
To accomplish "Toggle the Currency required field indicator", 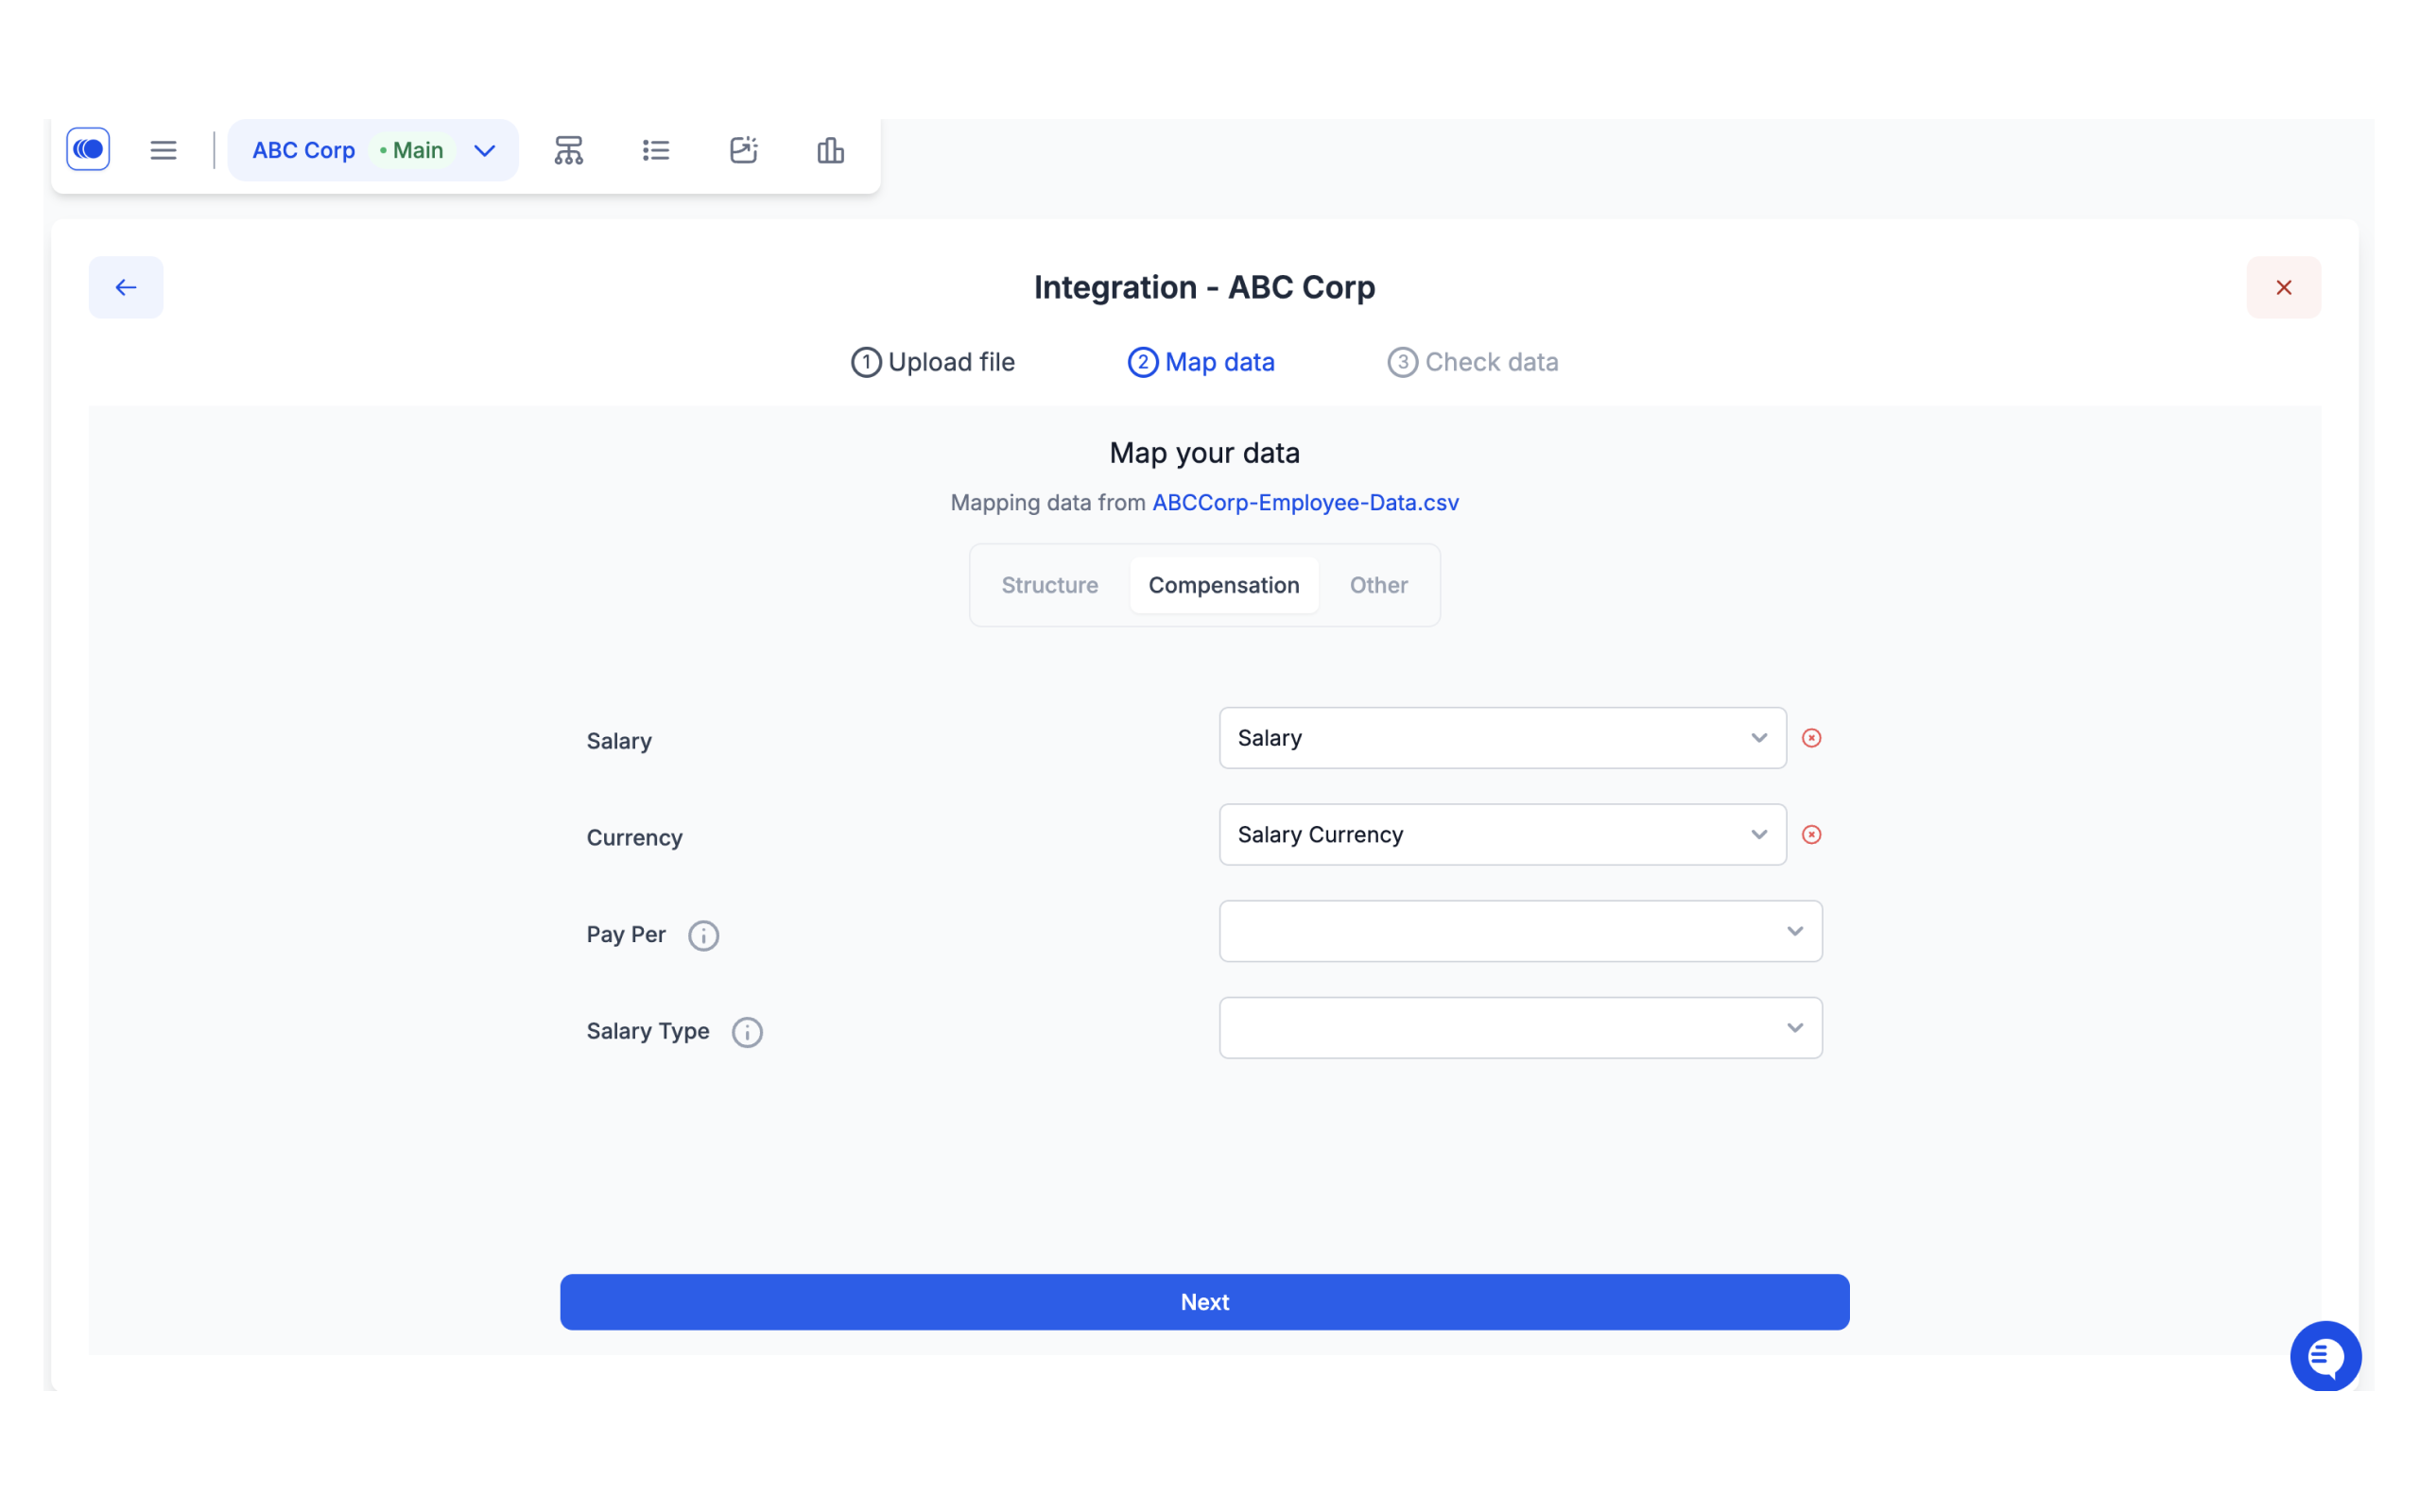I will 1812,834.
